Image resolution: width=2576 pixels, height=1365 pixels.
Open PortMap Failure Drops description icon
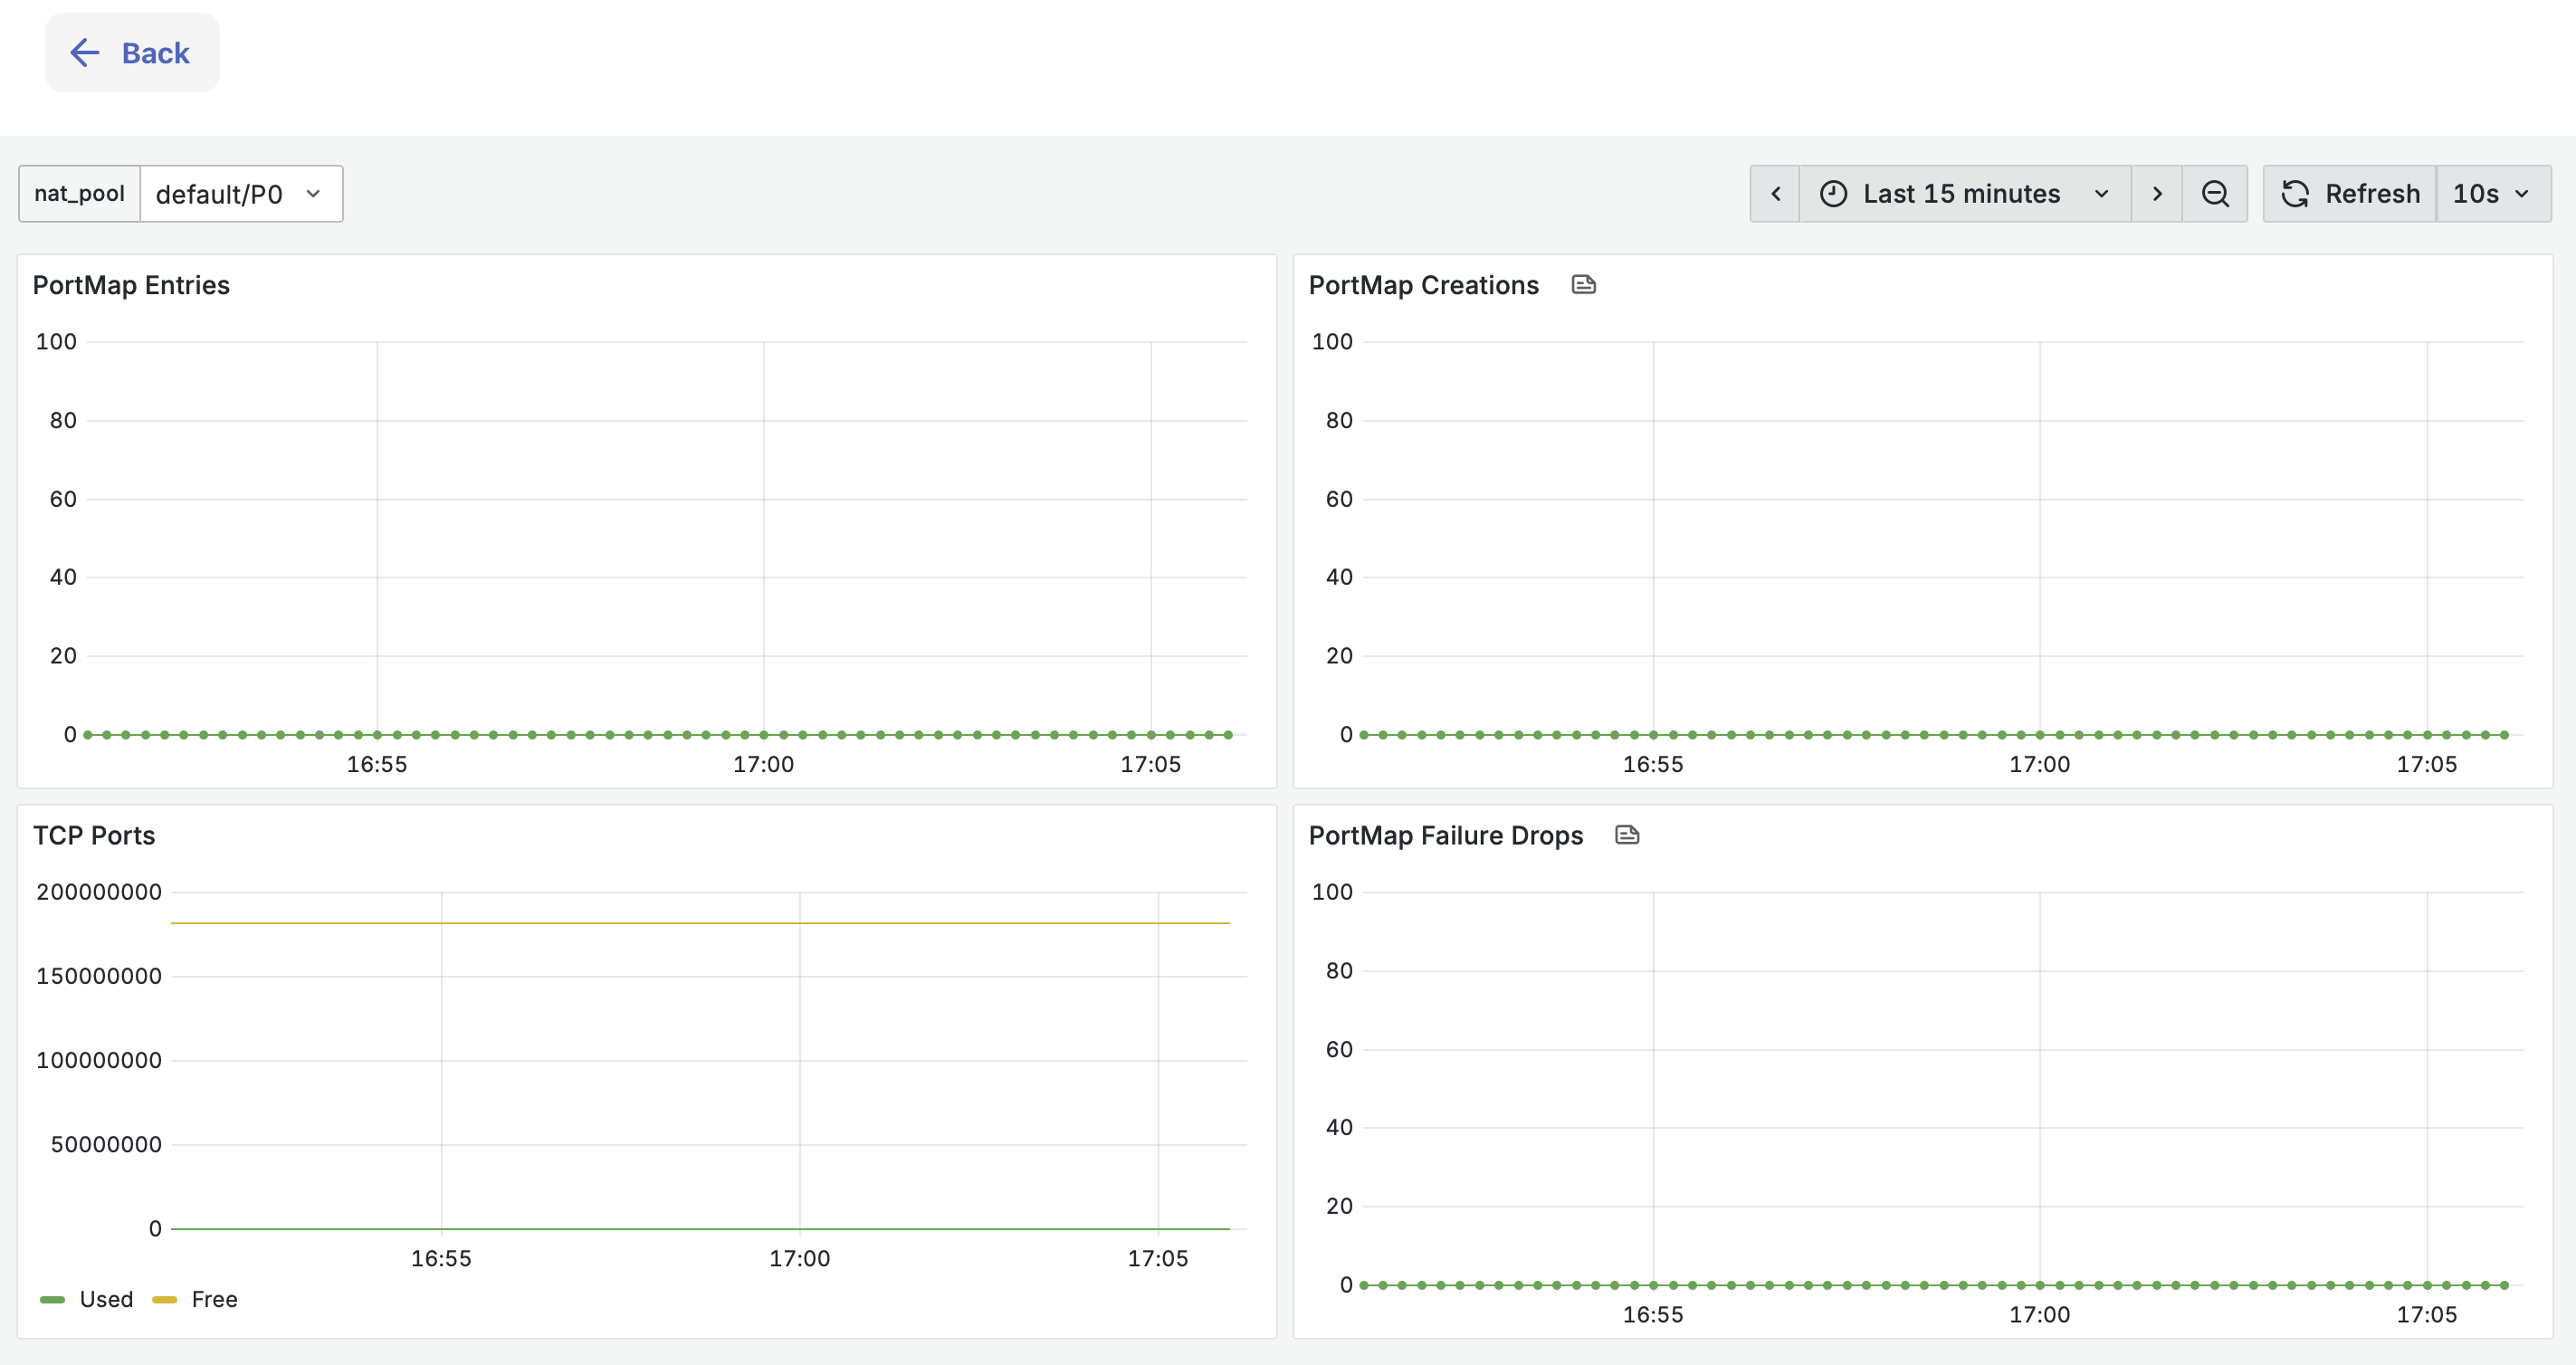[1627, 835]
